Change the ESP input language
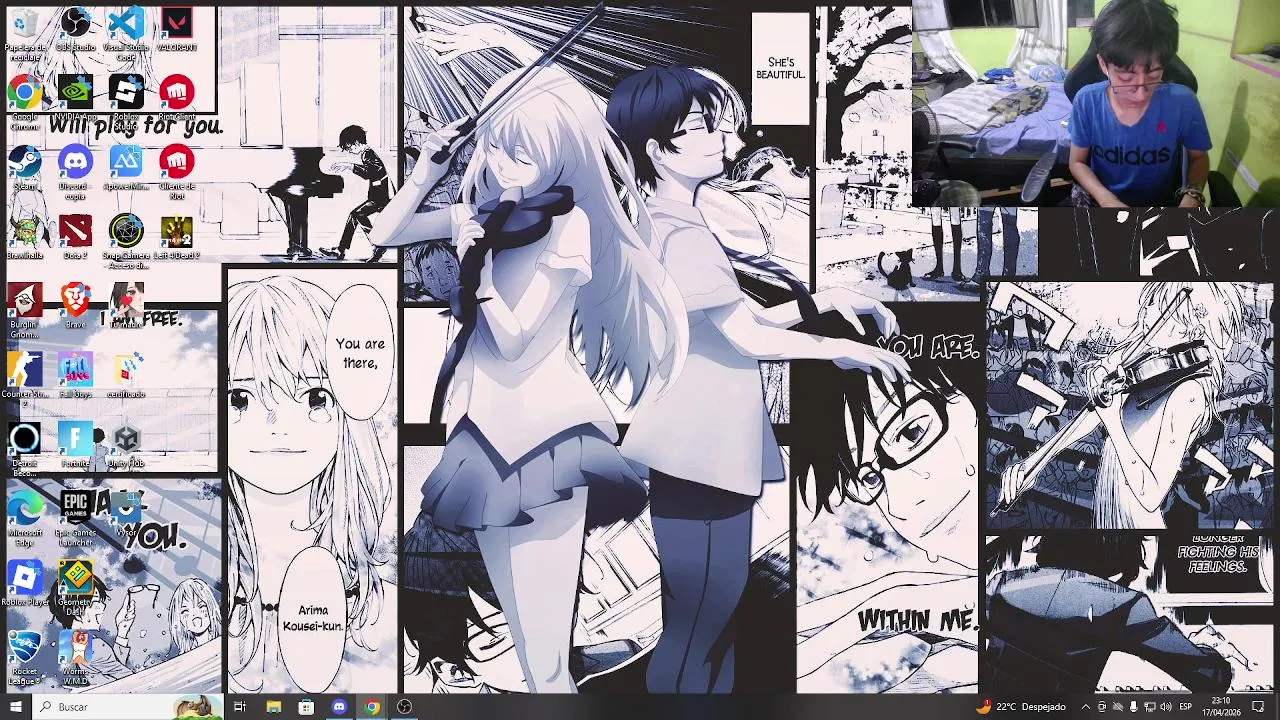The image size is (1280, 720). (x=1186, y=707)
